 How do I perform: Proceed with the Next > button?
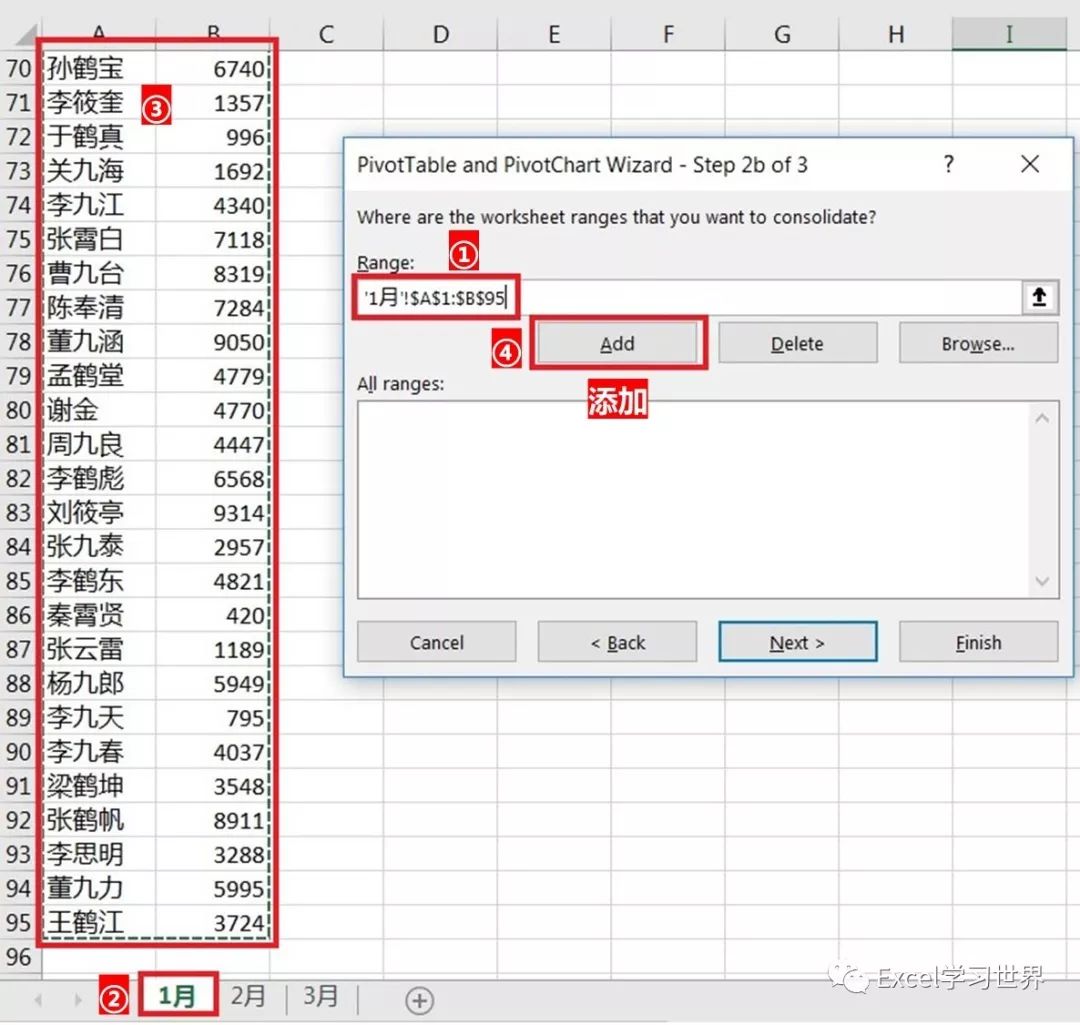[797, 643]
